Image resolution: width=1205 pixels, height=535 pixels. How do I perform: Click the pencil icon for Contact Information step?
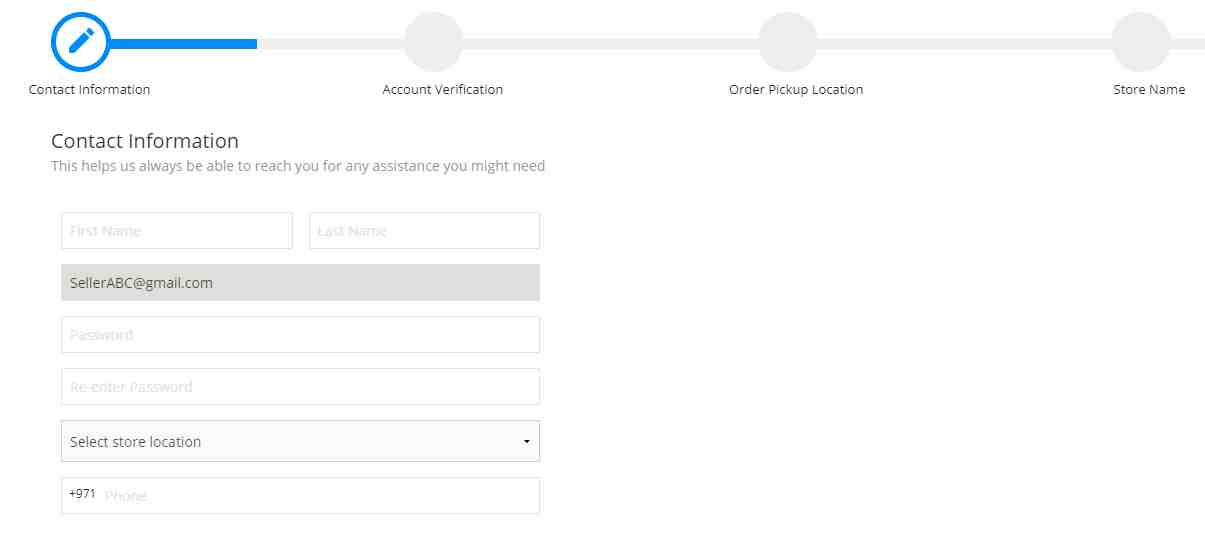tap(80, 42)
